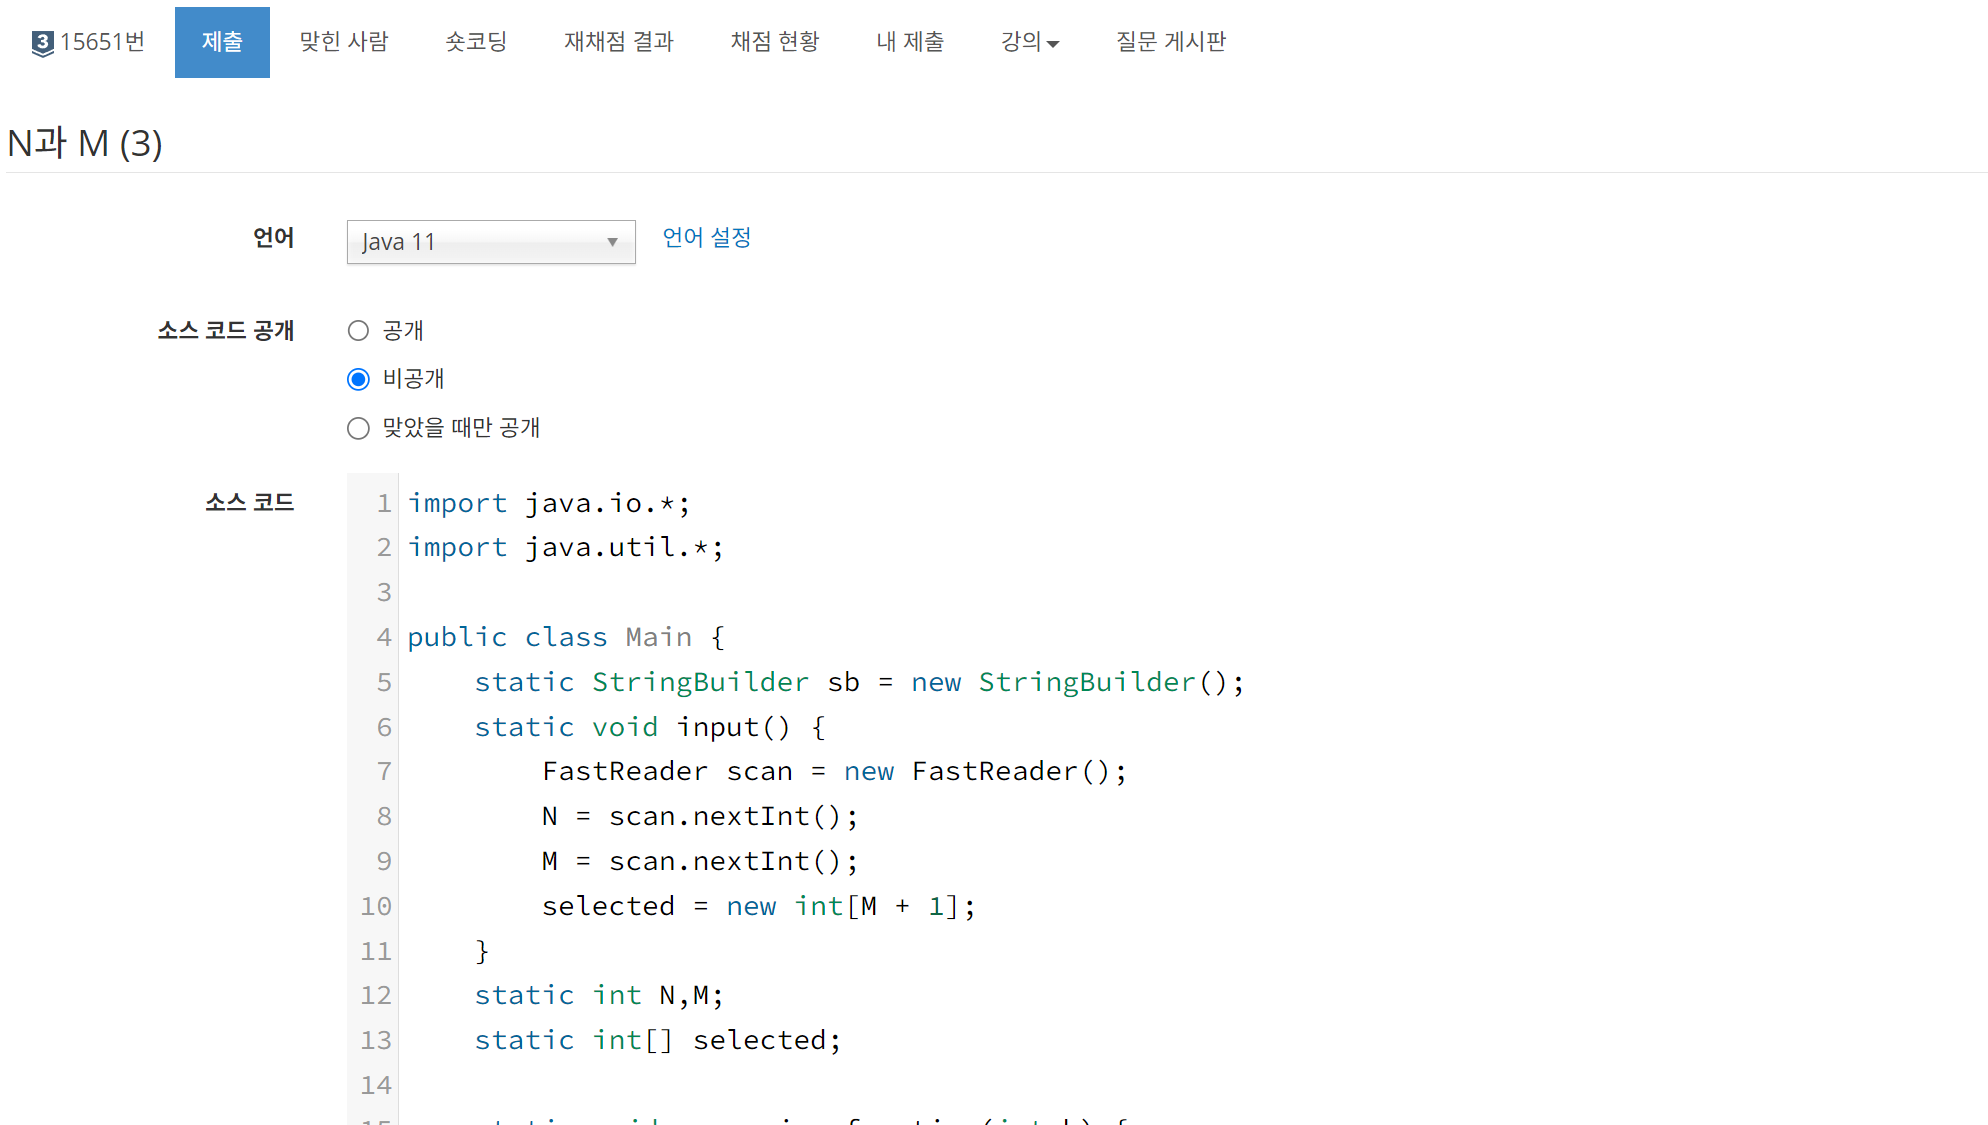This screenshot has height=1125, width=1988.
Task: Select the 비공개 radio button
Action: coord(358,379)
